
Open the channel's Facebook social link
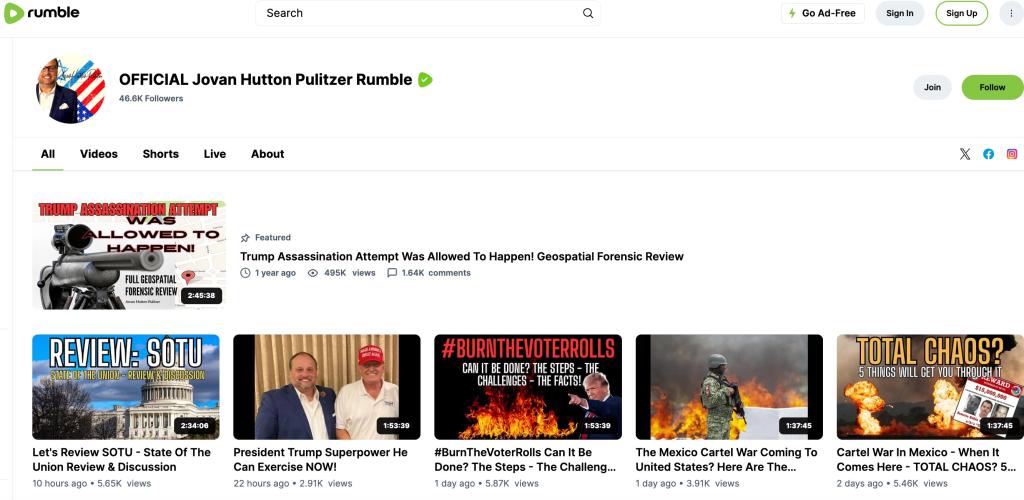pyautogui.click(x=989, y=154)
